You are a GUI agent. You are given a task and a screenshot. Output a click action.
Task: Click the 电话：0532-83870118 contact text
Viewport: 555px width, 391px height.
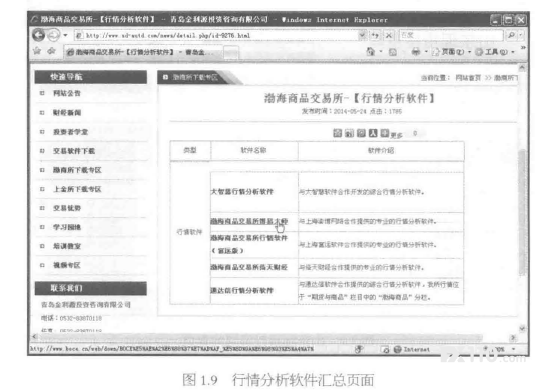tap(71, 318)
